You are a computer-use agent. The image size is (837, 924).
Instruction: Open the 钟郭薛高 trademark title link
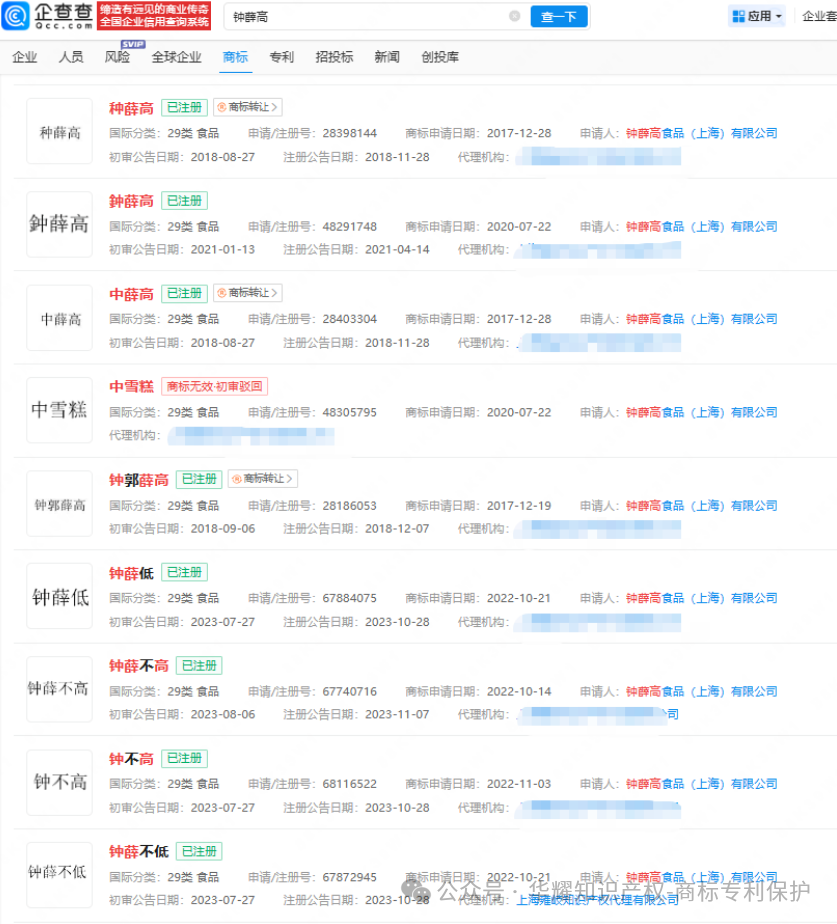click(139, 480)
